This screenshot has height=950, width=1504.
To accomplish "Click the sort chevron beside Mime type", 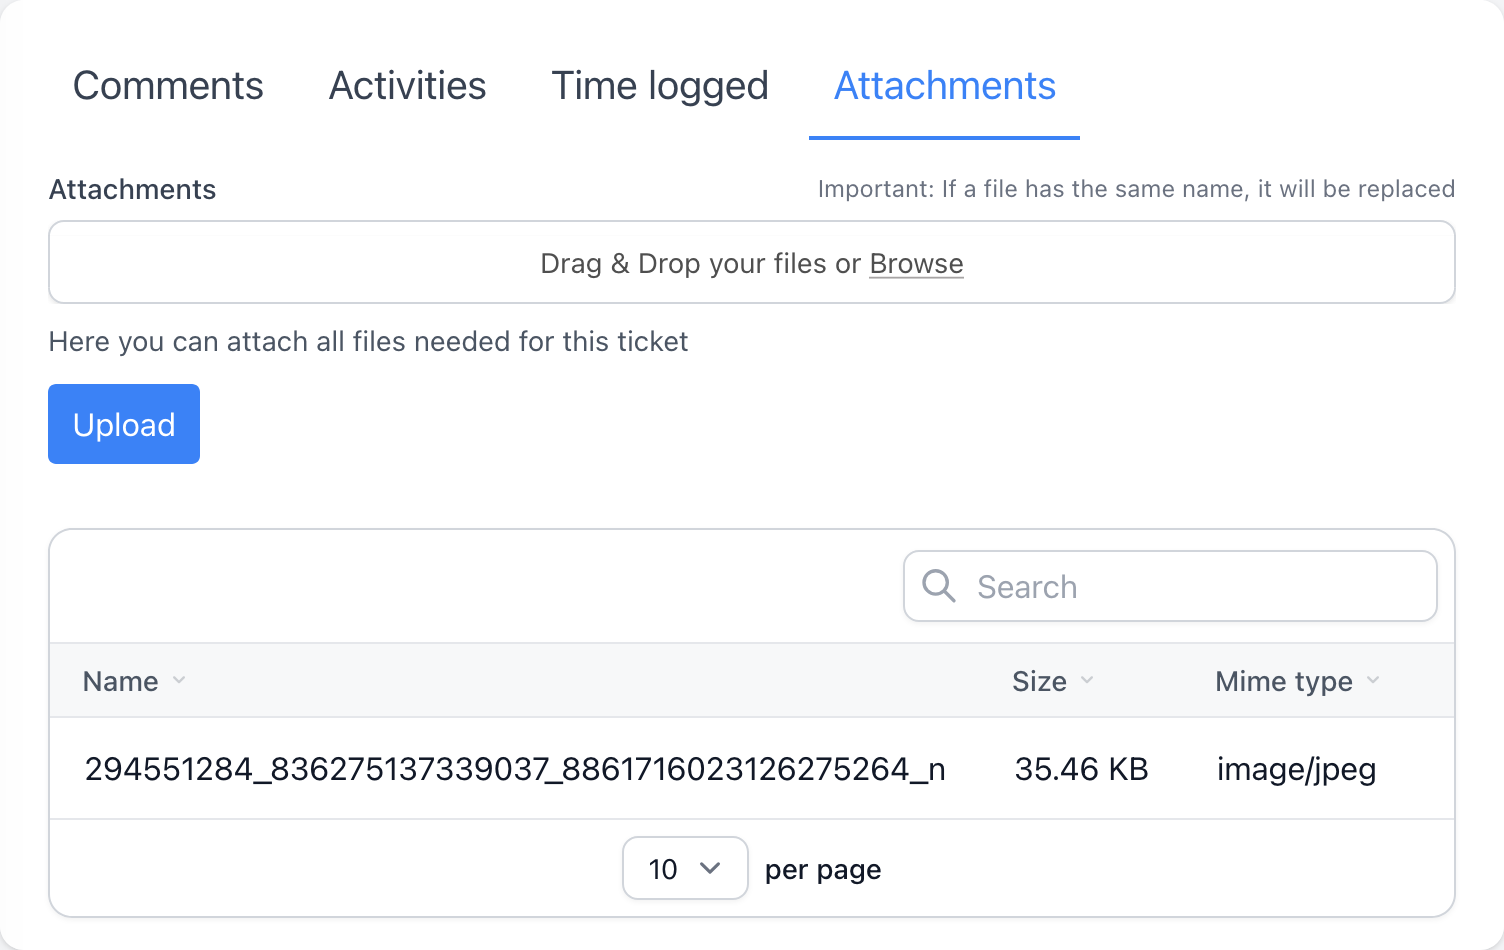I will 1373,681.
